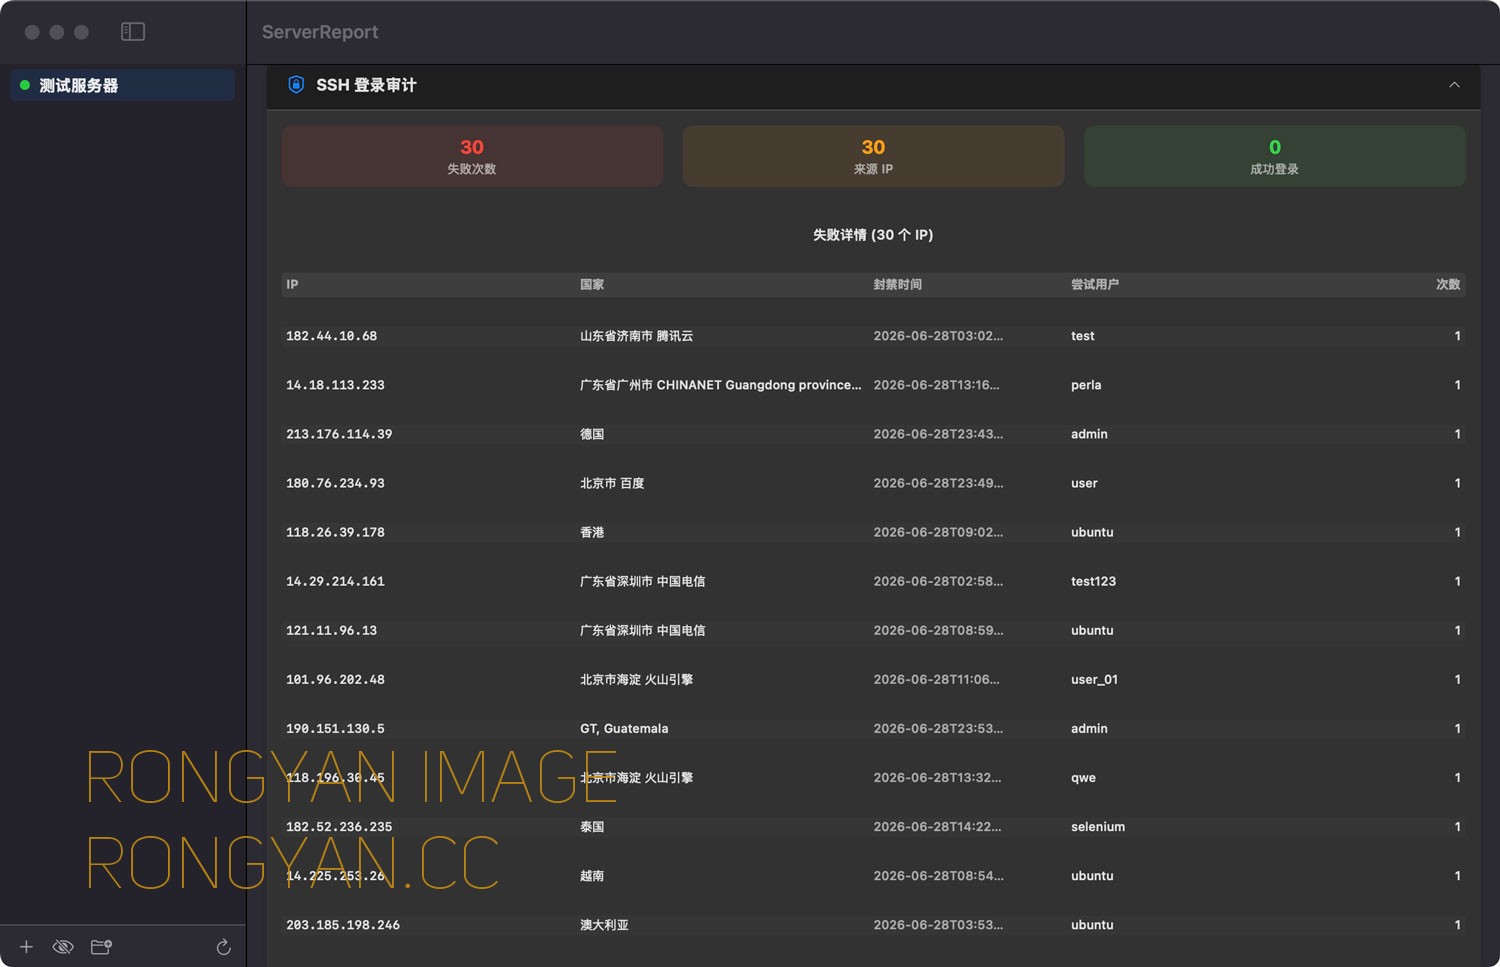Click the refresh icon in sidebar footer
The image size is (1500, 967).
point(224,947)
